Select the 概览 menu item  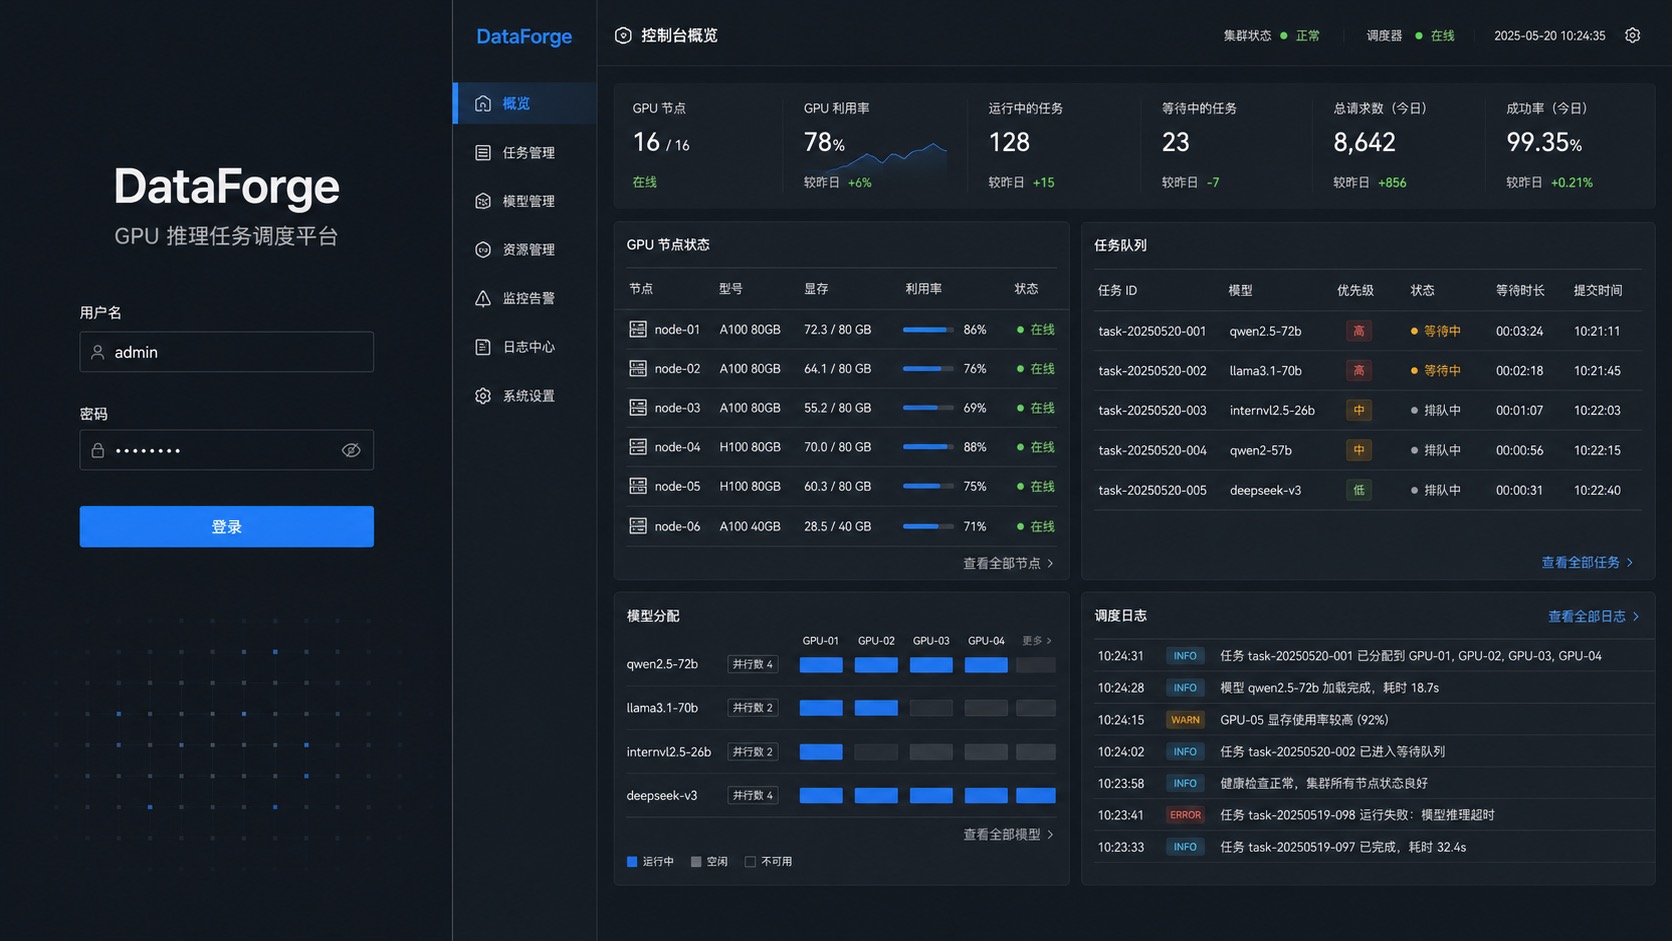[x=525, y=103]
